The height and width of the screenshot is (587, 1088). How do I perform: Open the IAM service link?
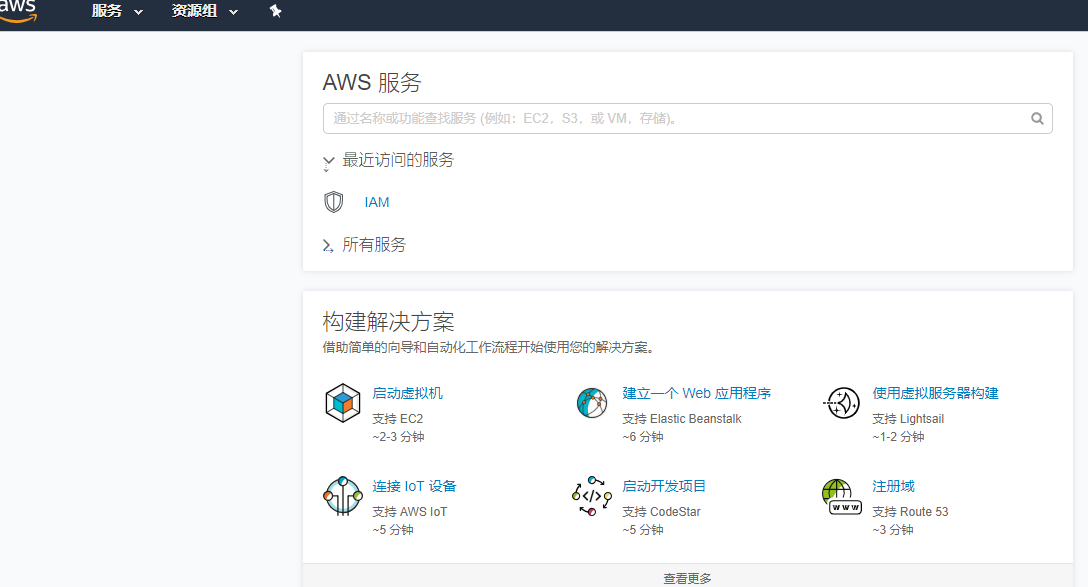(x=377, y=203)
